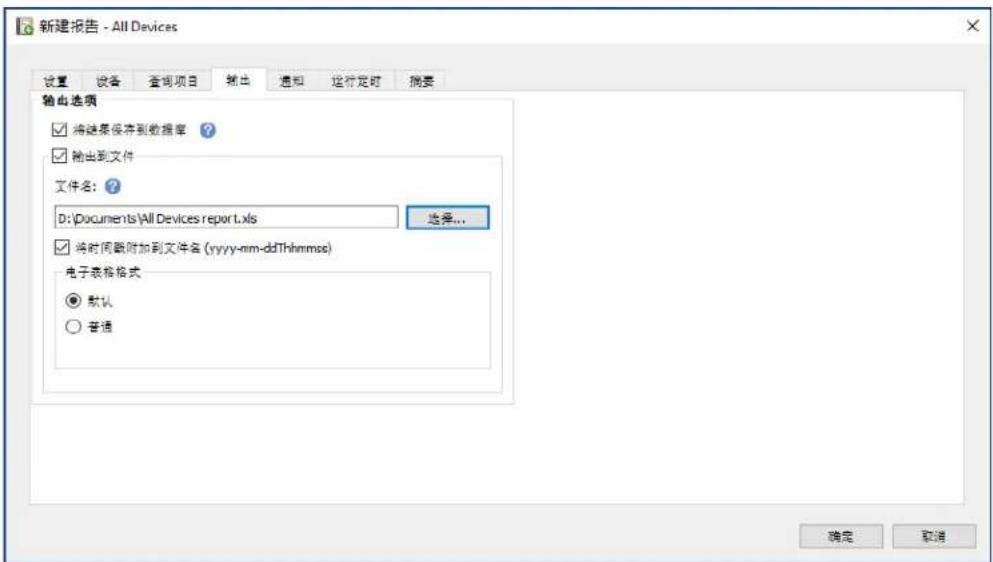Image resolution: width=993 pixels, height=562 pixels.
Task: Select the 输出 tab
Action: 238,80
